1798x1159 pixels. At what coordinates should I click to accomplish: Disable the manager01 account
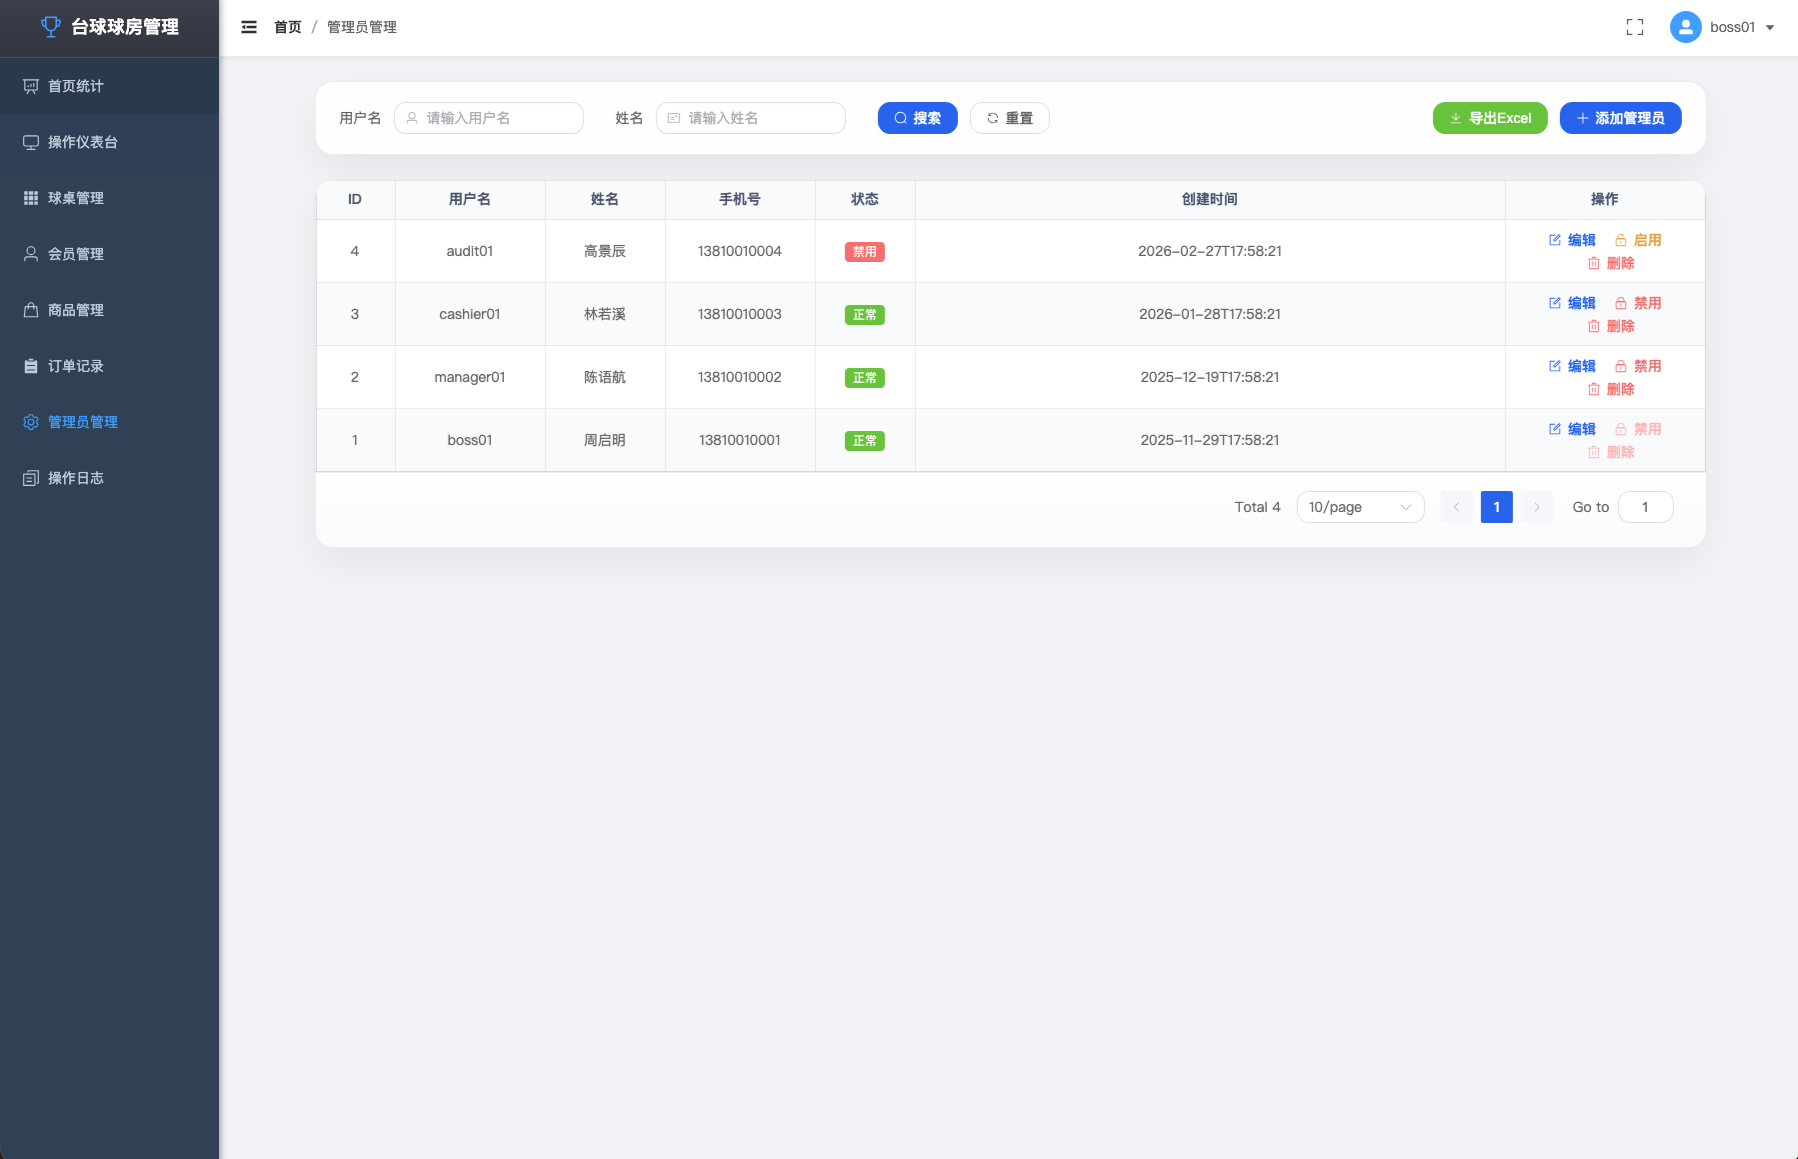click(x=1638, y=366)
